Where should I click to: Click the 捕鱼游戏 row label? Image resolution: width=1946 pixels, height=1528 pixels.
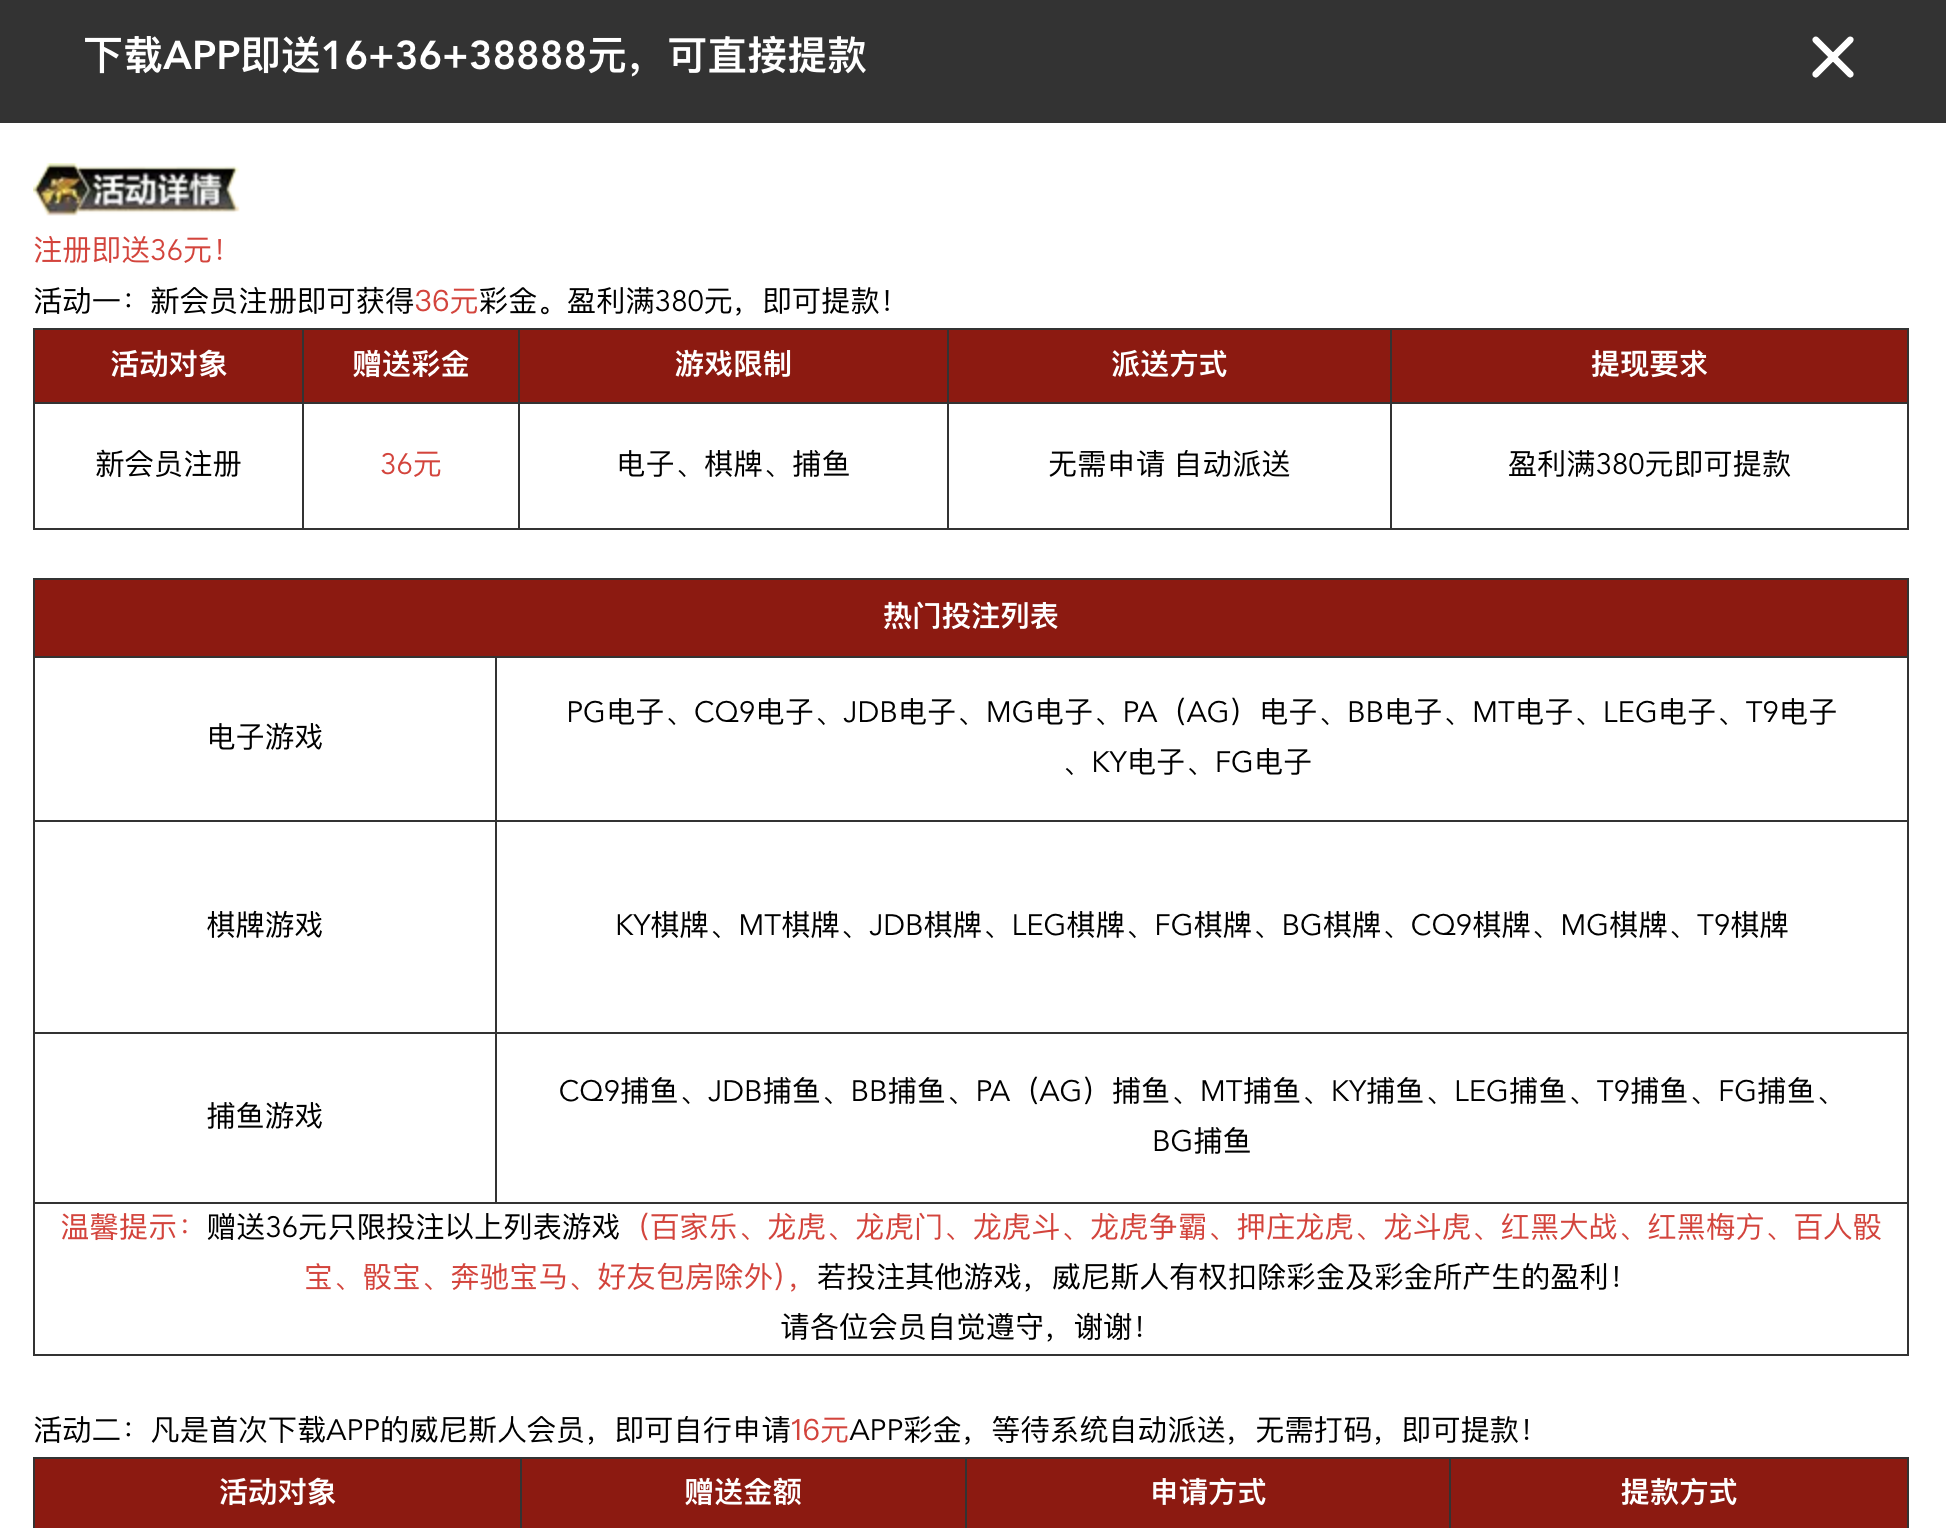pos(265,1117)
